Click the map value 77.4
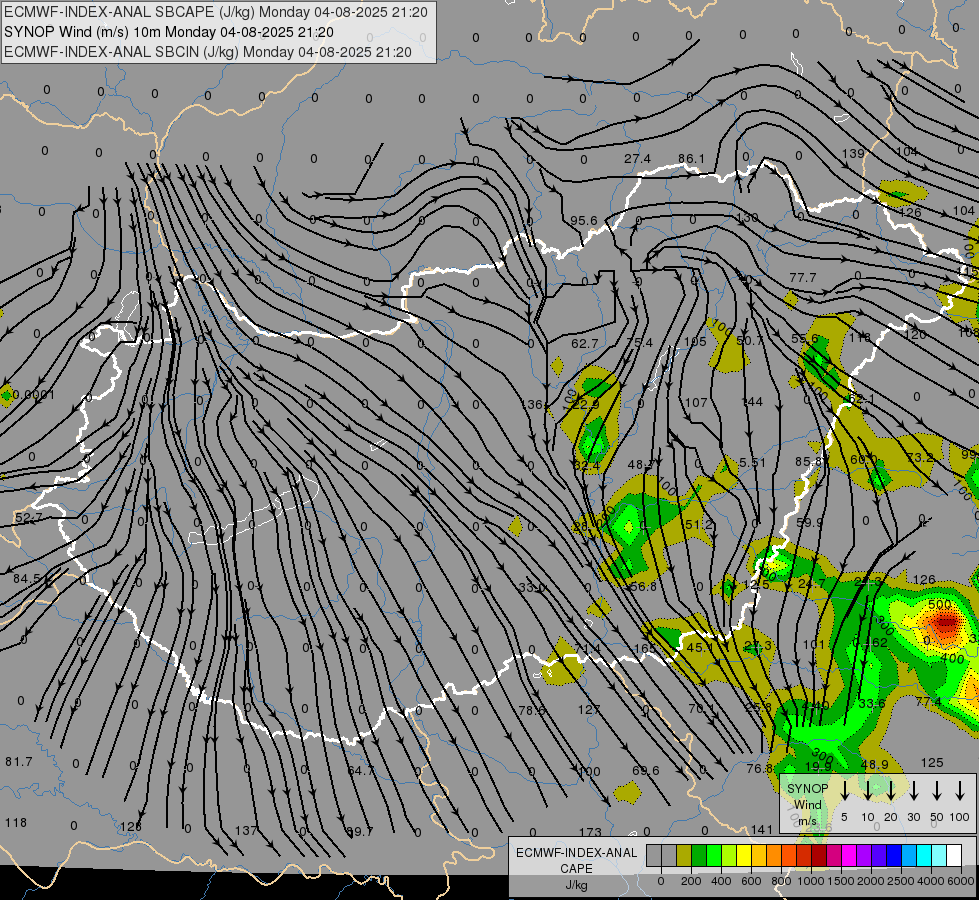Screen dimensions: 979x900 point(928,702)
